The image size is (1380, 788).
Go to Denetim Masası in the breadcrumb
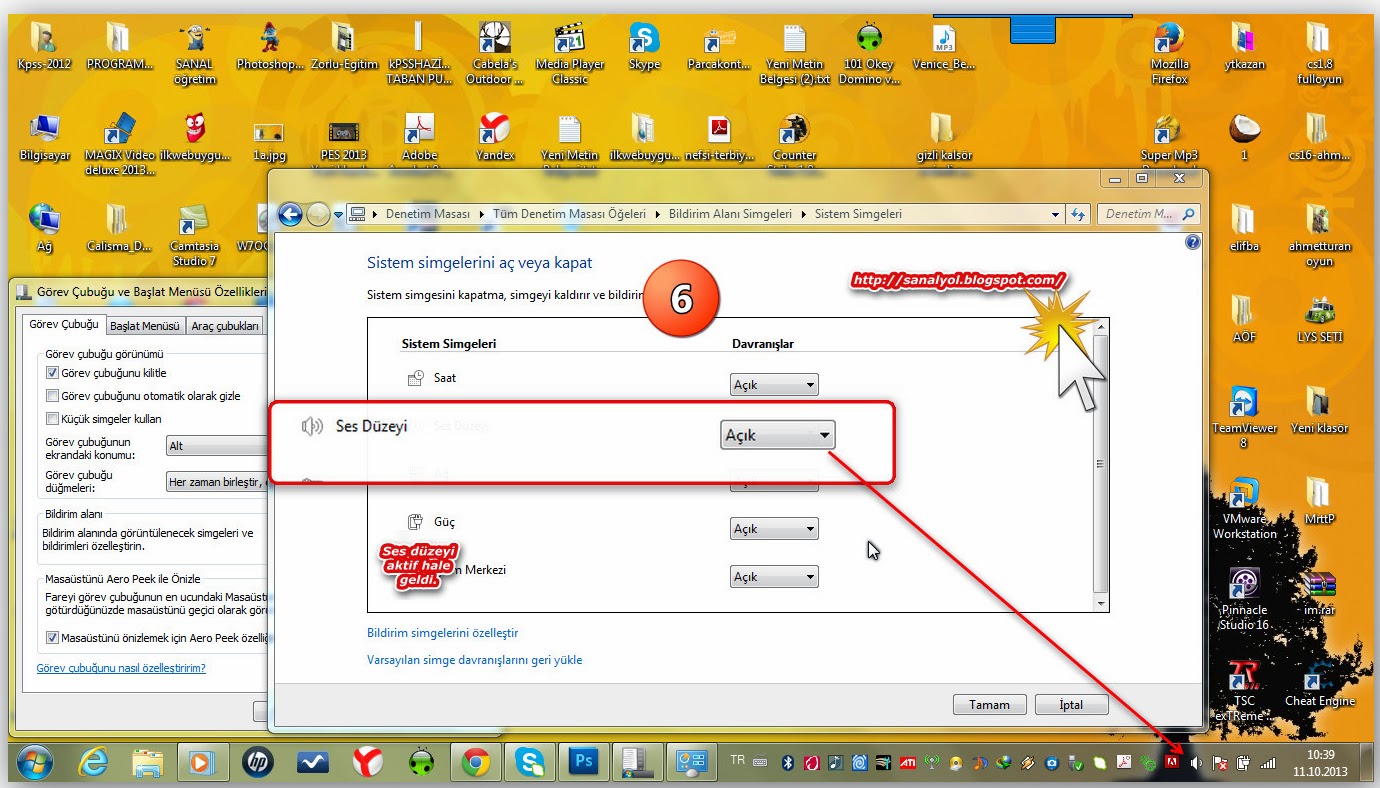pos(429,214)
